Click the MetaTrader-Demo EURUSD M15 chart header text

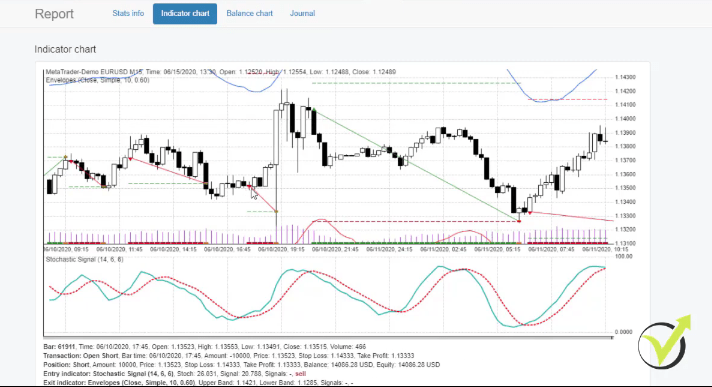(221, 72)
